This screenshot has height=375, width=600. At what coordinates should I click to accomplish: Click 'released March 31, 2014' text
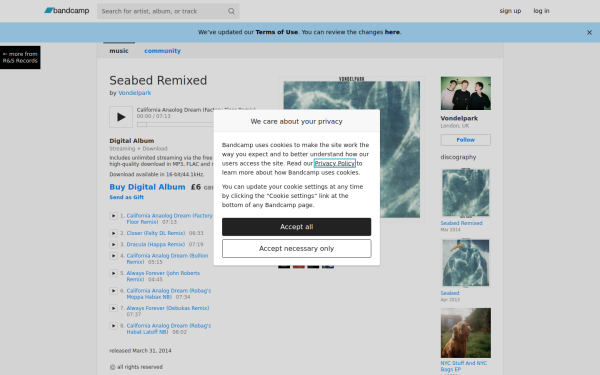point(140,351)
